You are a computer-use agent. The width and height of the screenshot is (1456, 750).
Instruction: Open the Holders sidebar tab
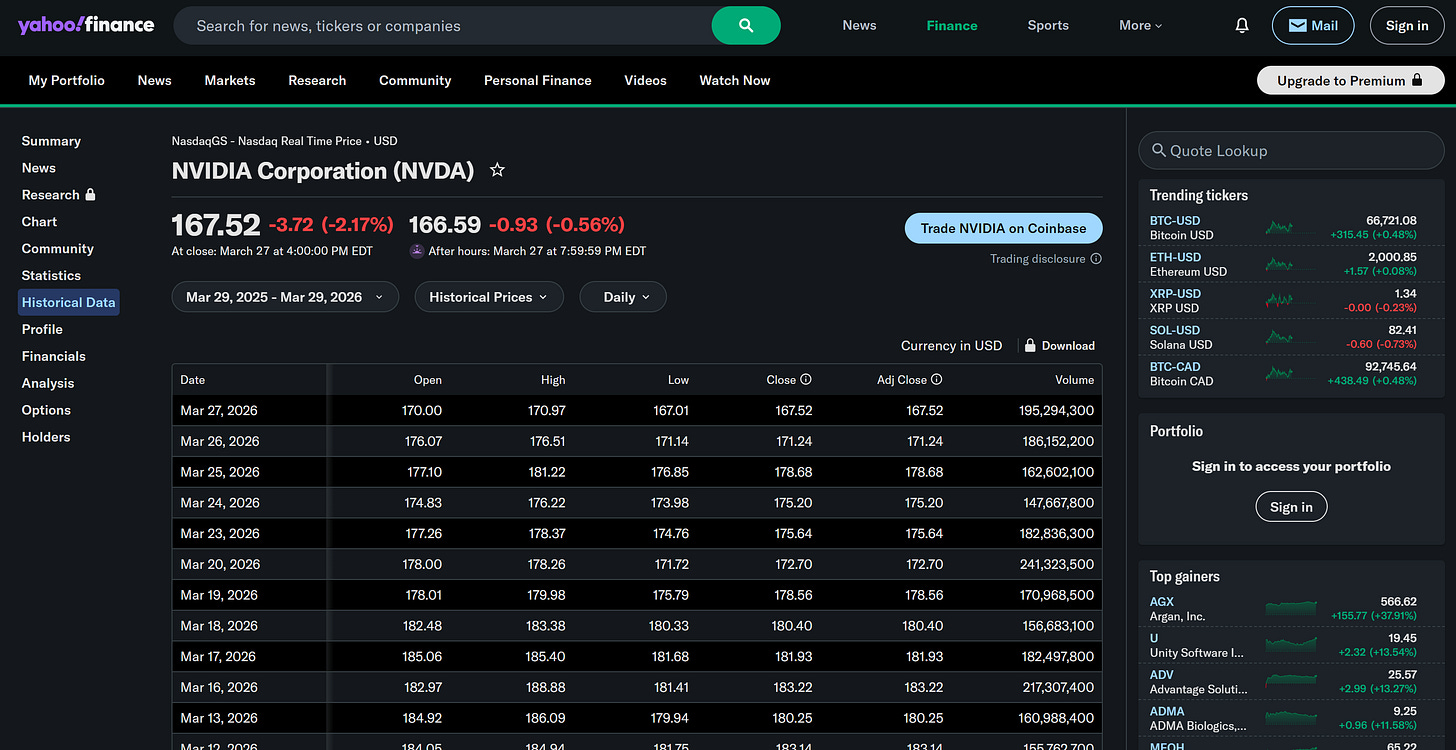[46, 437]
